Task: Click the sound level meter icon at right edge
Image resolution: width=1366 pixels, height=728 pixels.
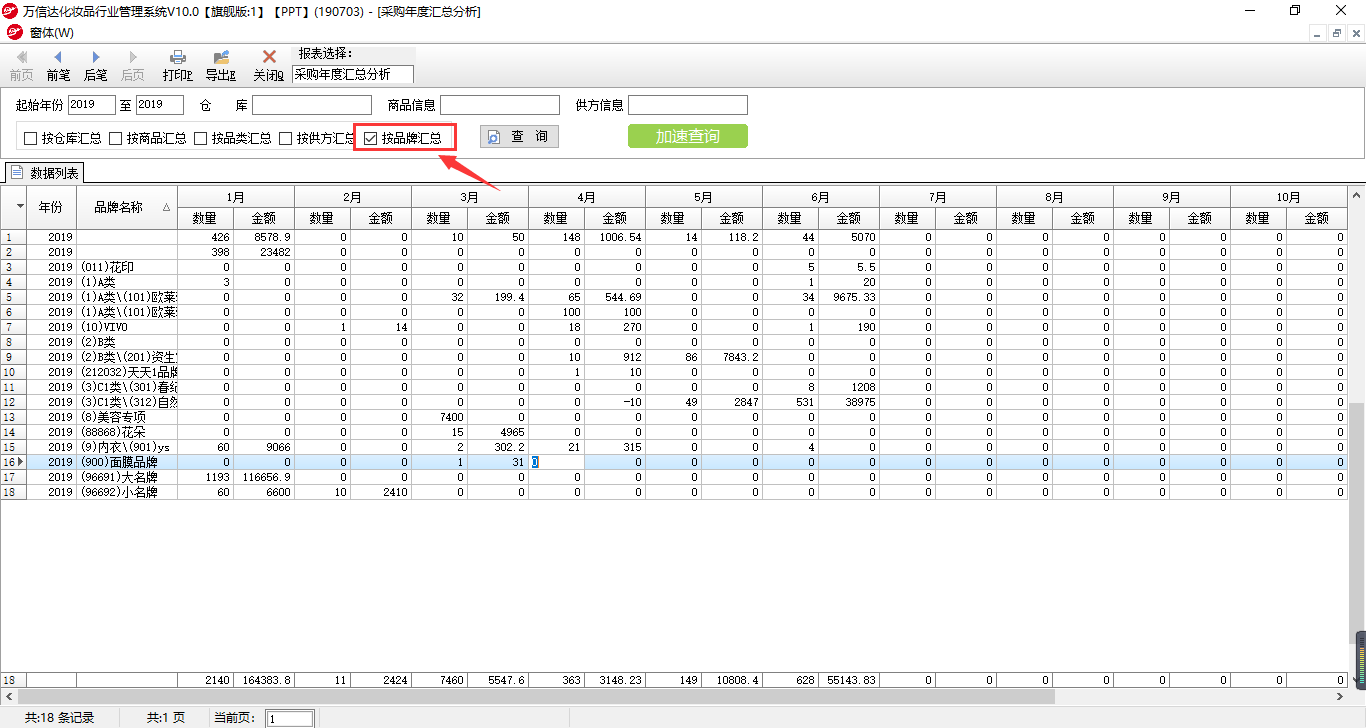Action: 1361,659
